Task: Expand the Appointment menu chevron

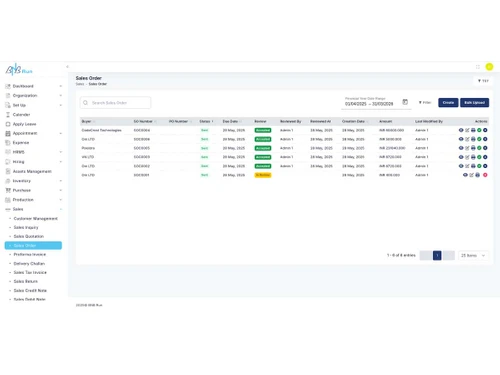Action: pos(61,133)
